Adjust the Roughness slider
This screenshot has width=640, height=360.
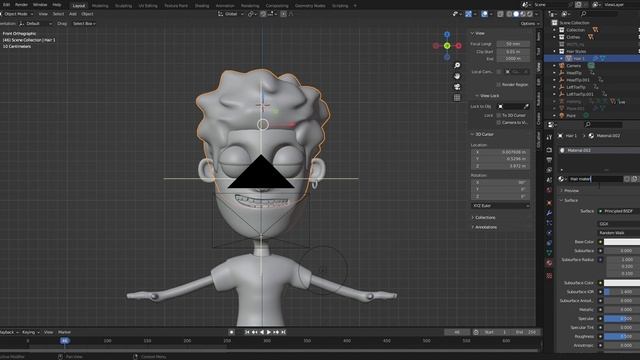tap(622, 336)
